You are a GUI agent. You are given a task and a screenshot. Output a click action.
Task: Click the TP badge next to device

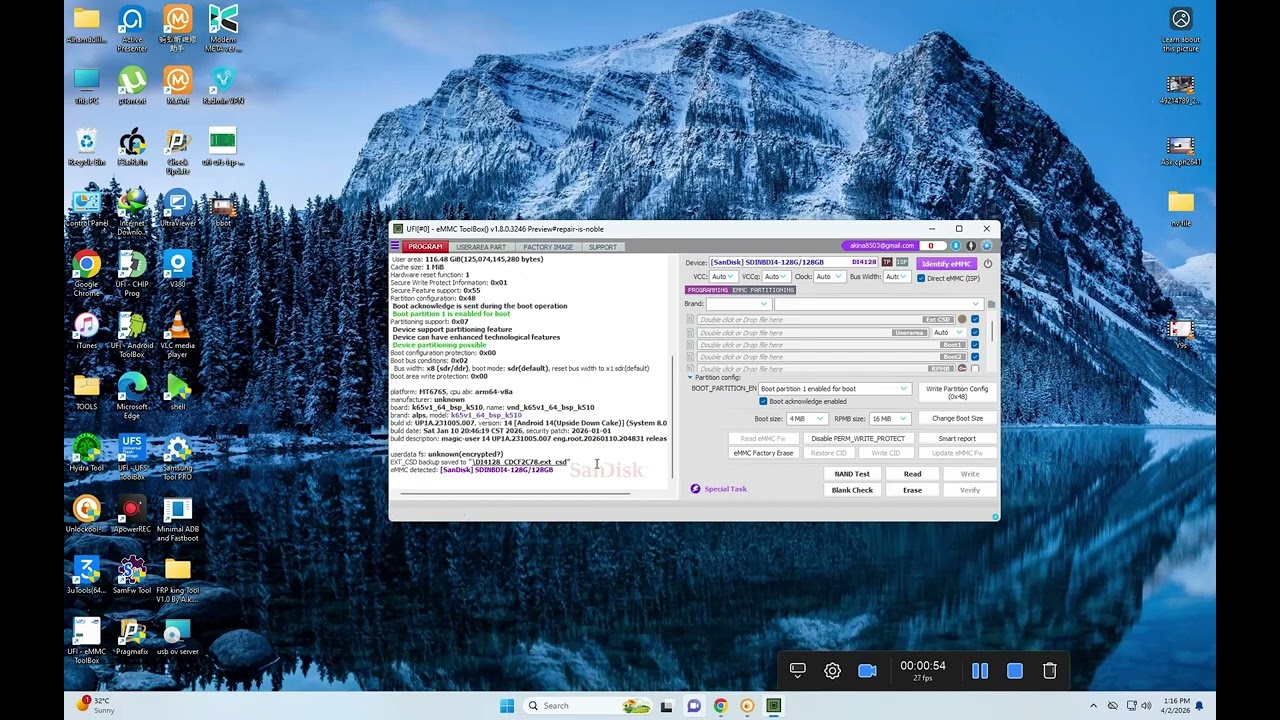pos(887,263)
